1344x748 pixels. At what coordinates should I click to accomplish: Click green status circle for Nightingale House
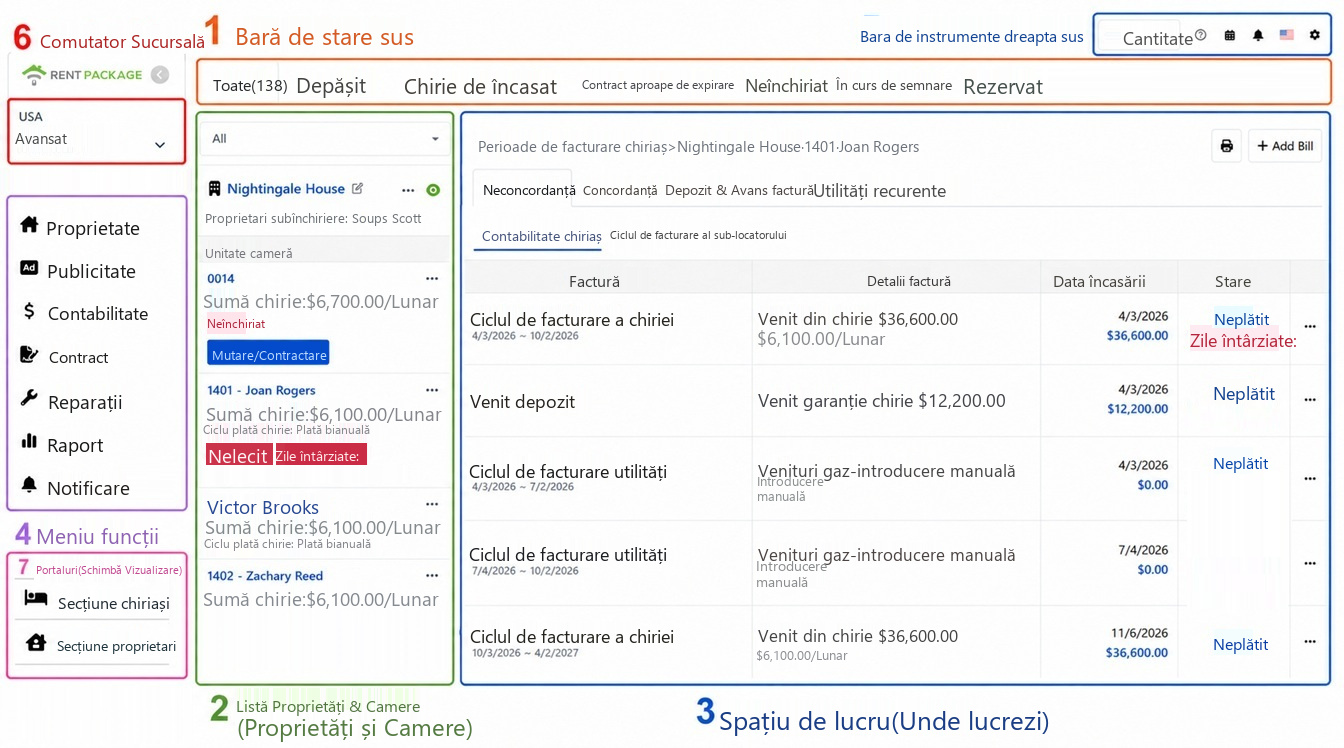[x=433, y=189]
